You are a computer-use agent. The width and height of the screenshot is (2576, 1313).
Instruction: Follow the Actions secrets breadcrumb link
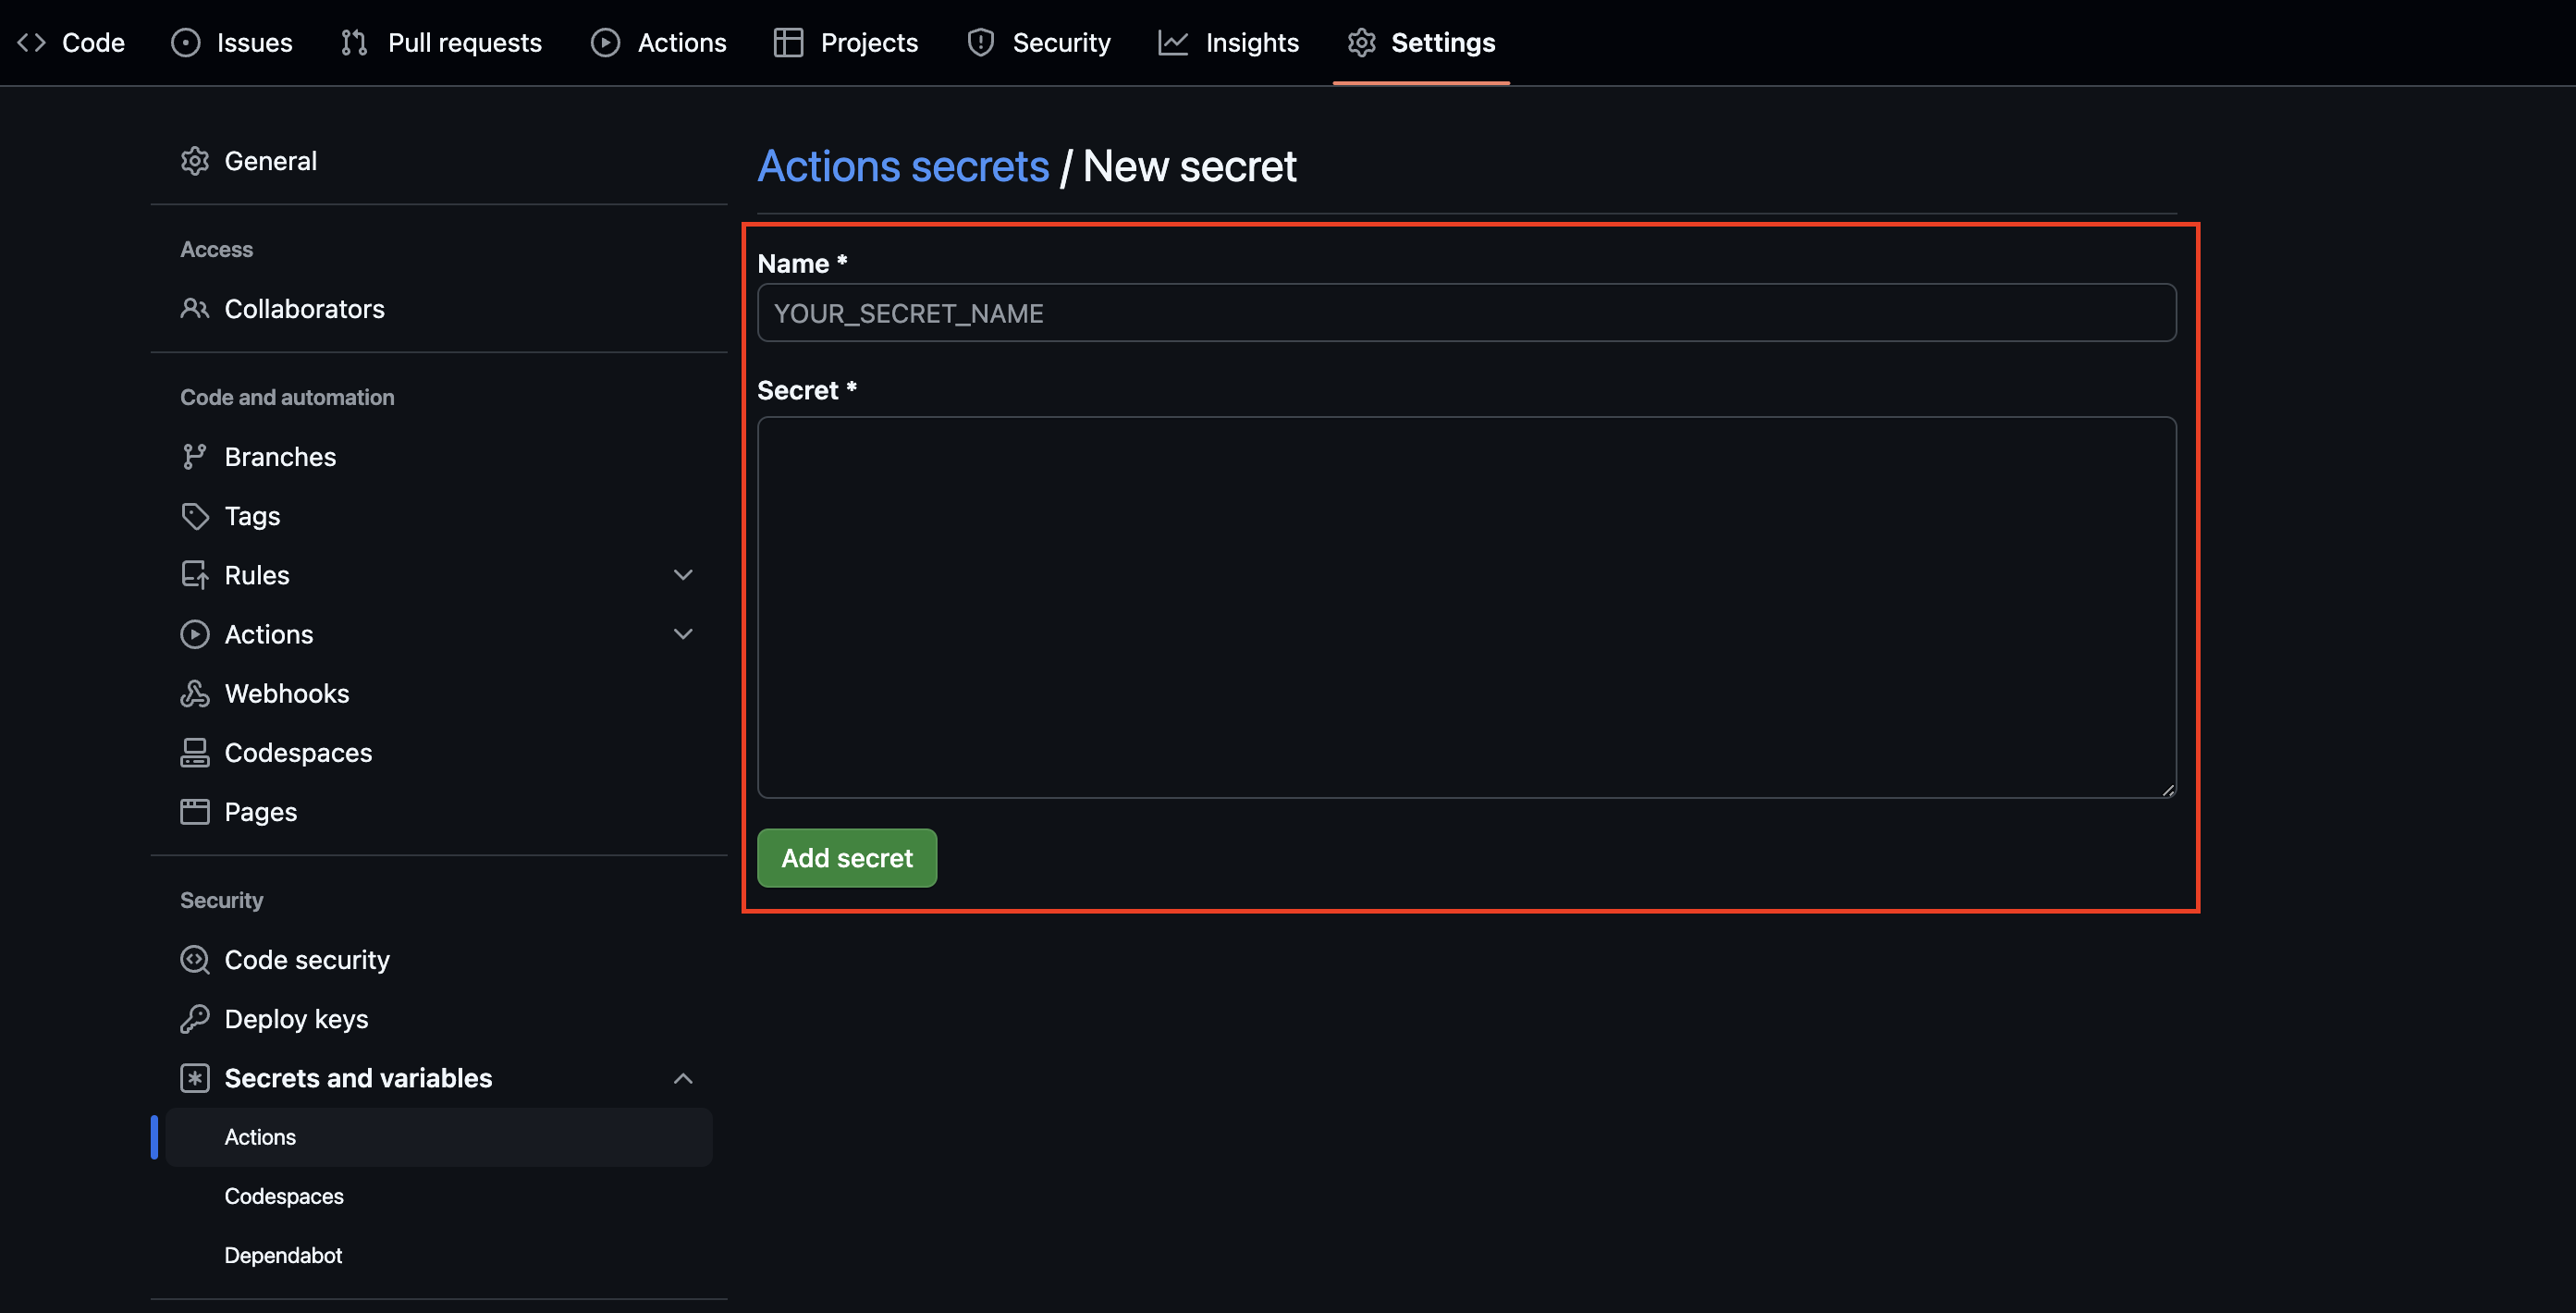pyautogui.click(x=903, y=166)
